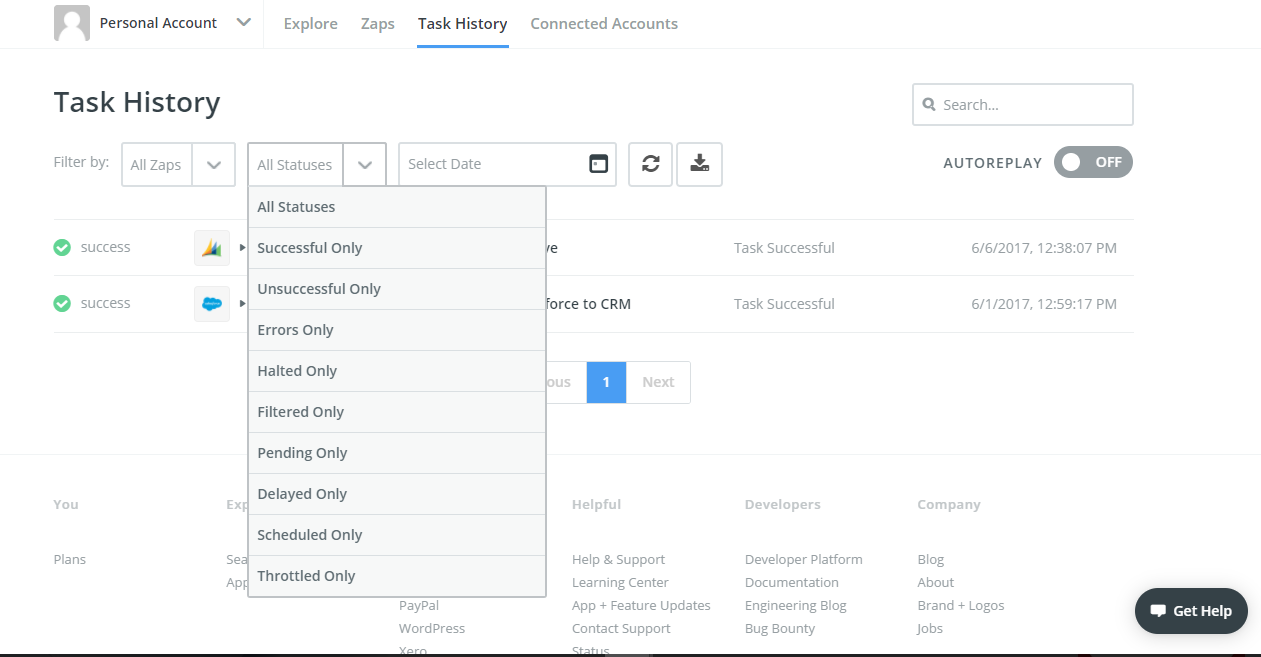Open App + Feature Updates link

click(x=641, y=605)
